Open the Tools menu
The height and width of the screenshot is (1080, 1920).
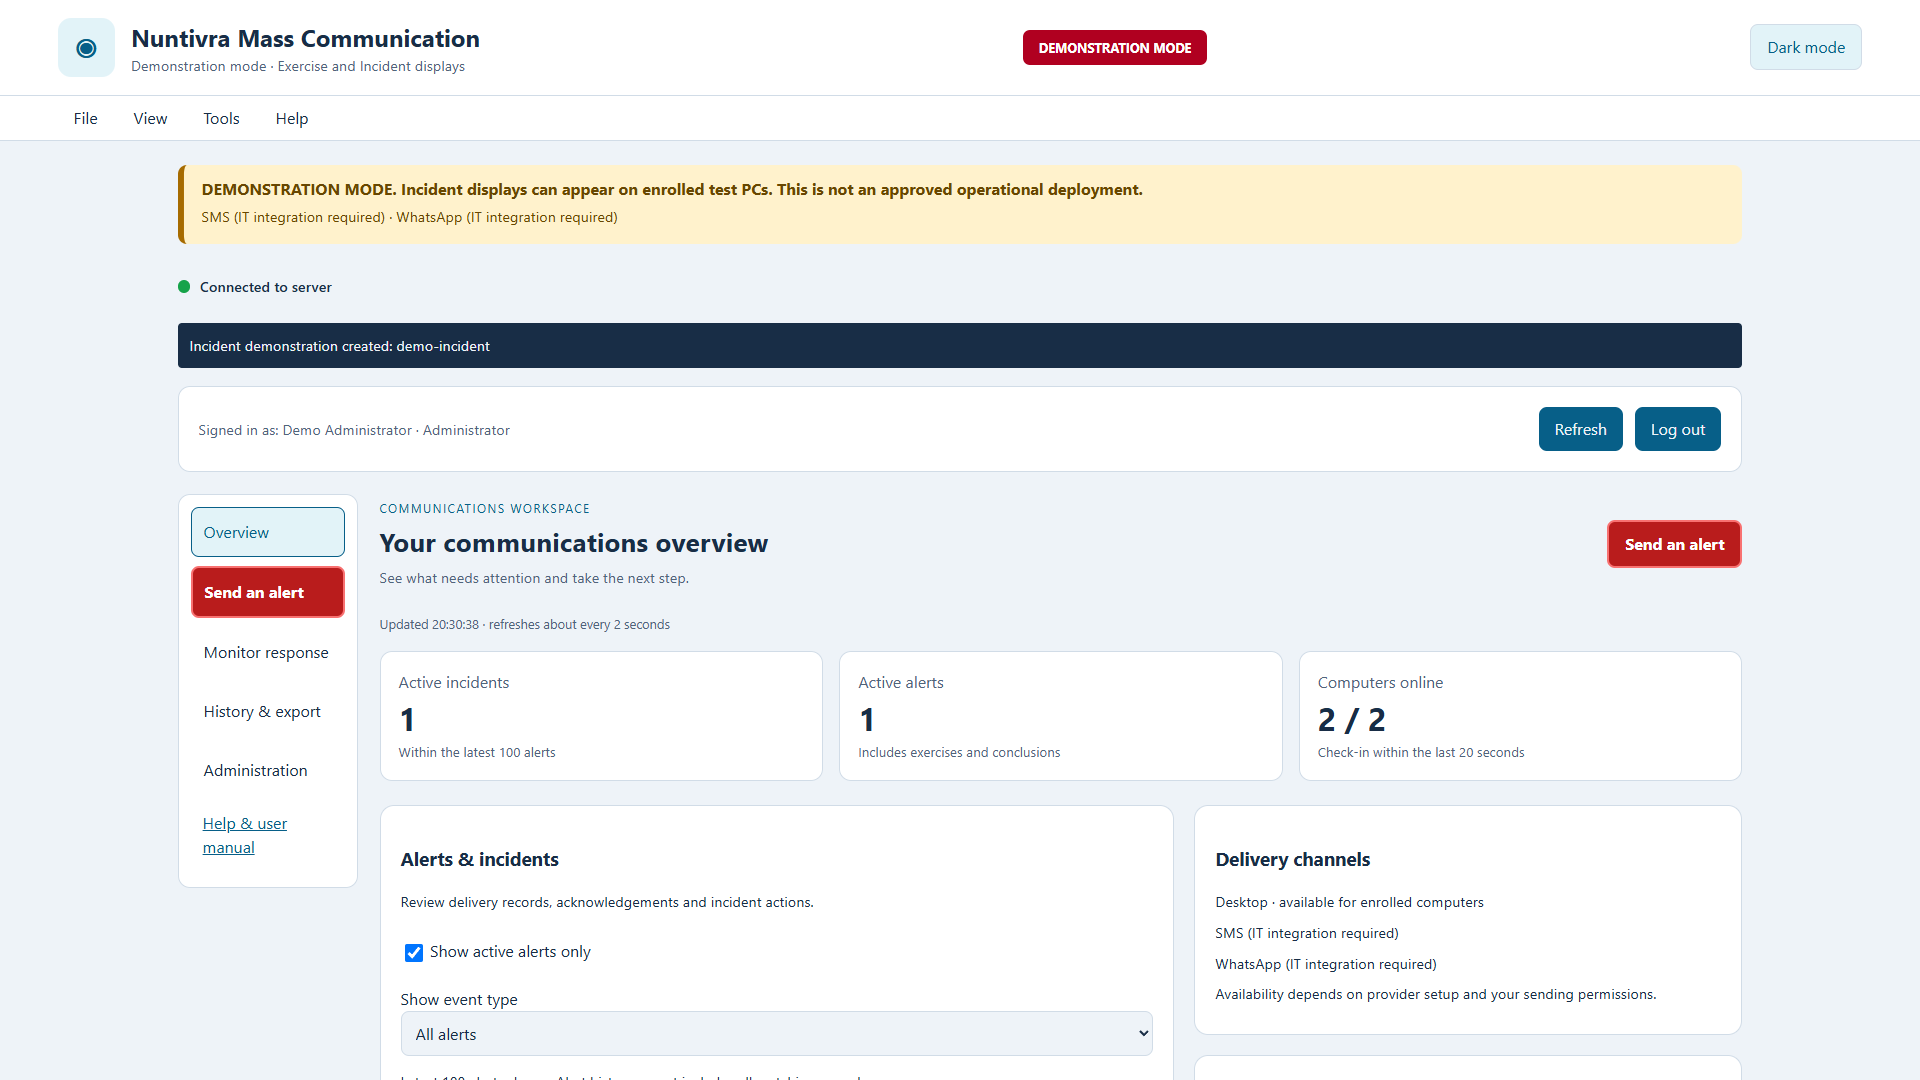[x=221, y=119]
